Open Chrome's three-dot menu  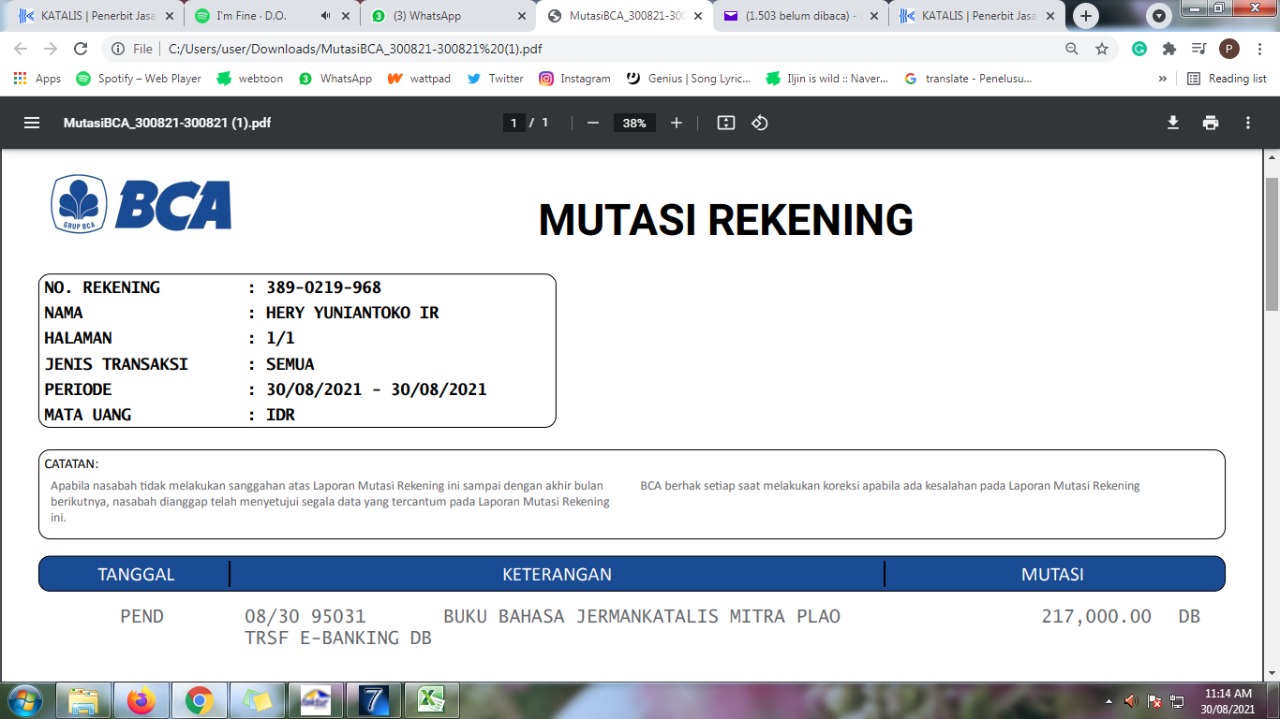click(x=1259, y=48)
